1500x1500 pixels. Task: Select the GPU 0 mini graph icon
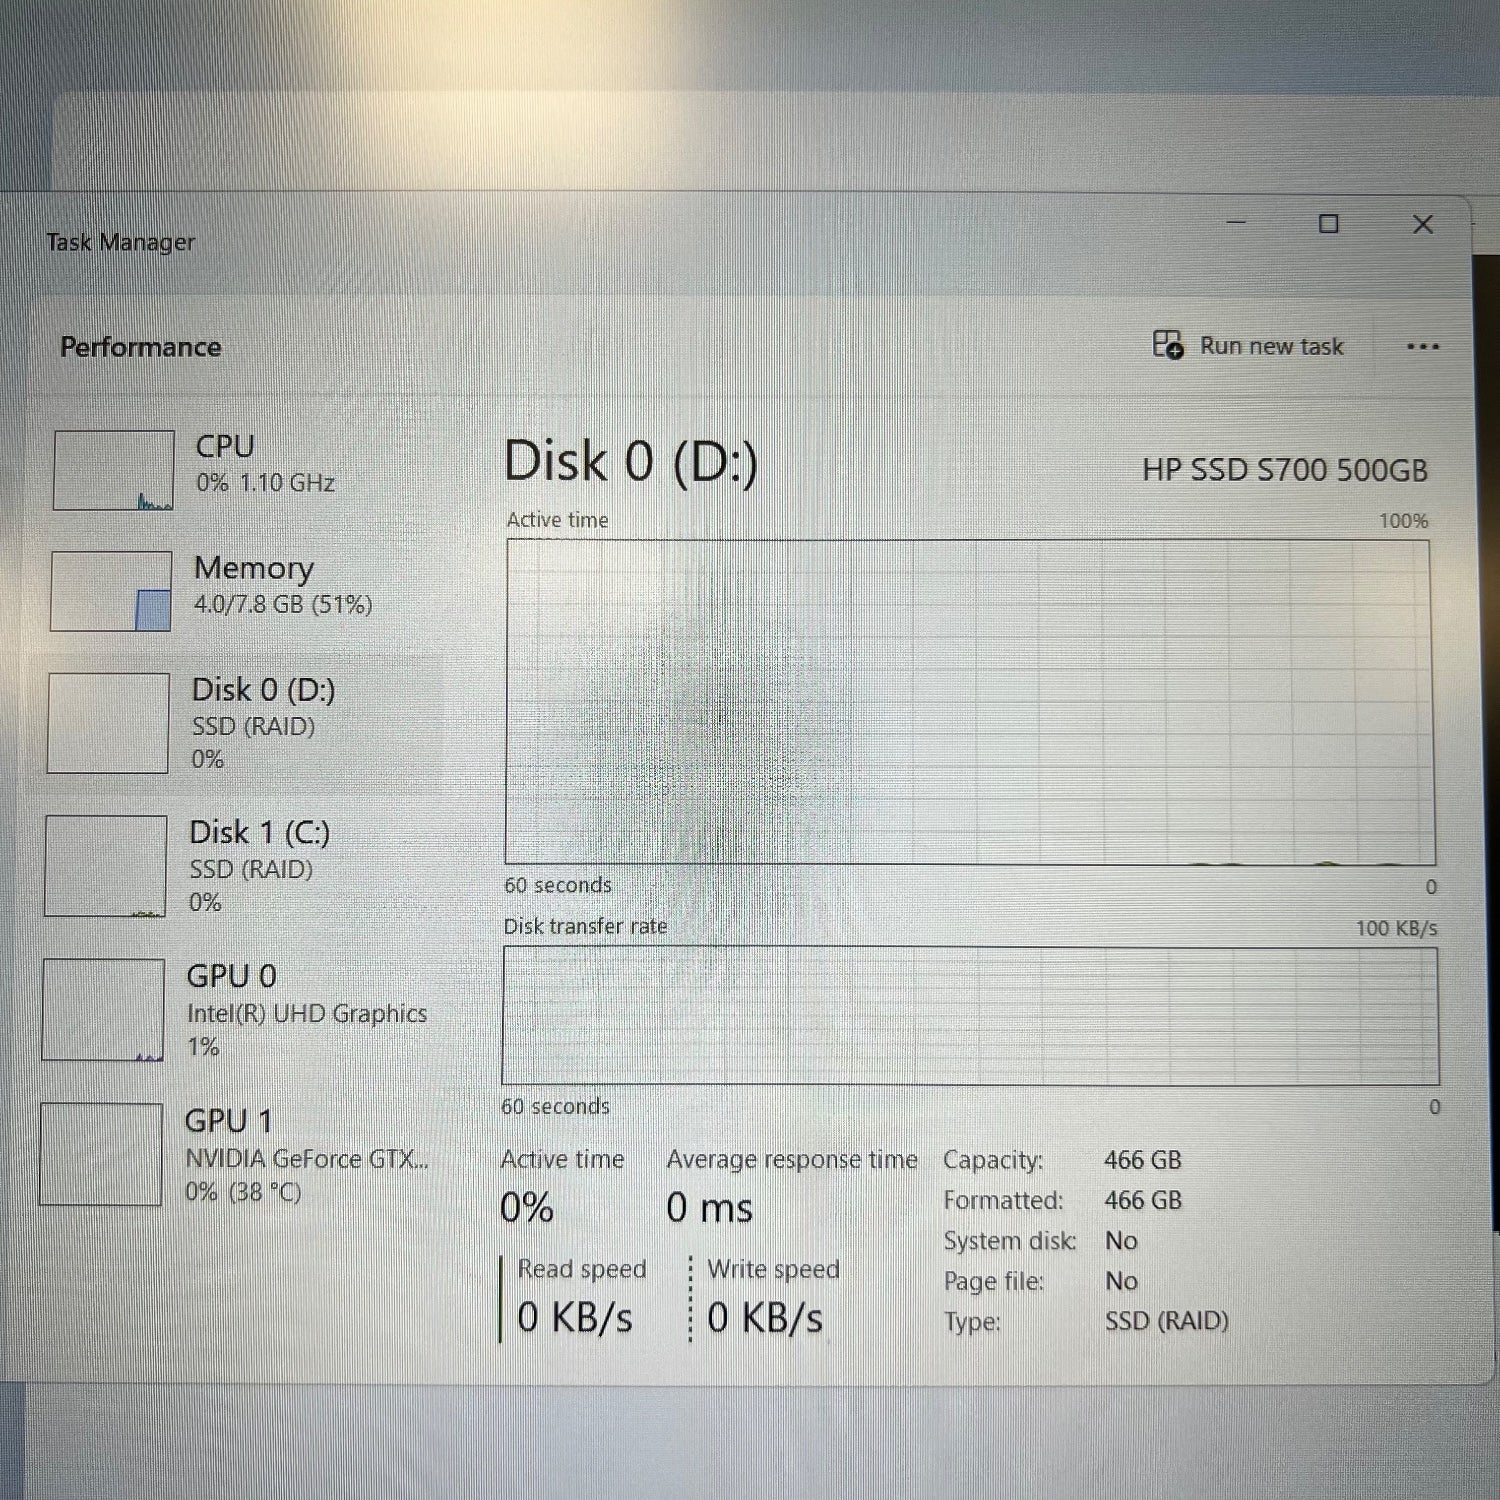(102, 1009)
